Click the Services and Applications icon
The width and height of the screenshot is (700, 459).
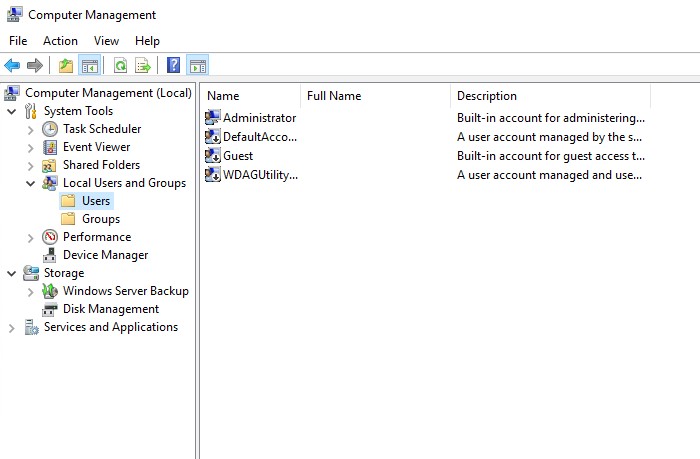[x=31, y=327]
